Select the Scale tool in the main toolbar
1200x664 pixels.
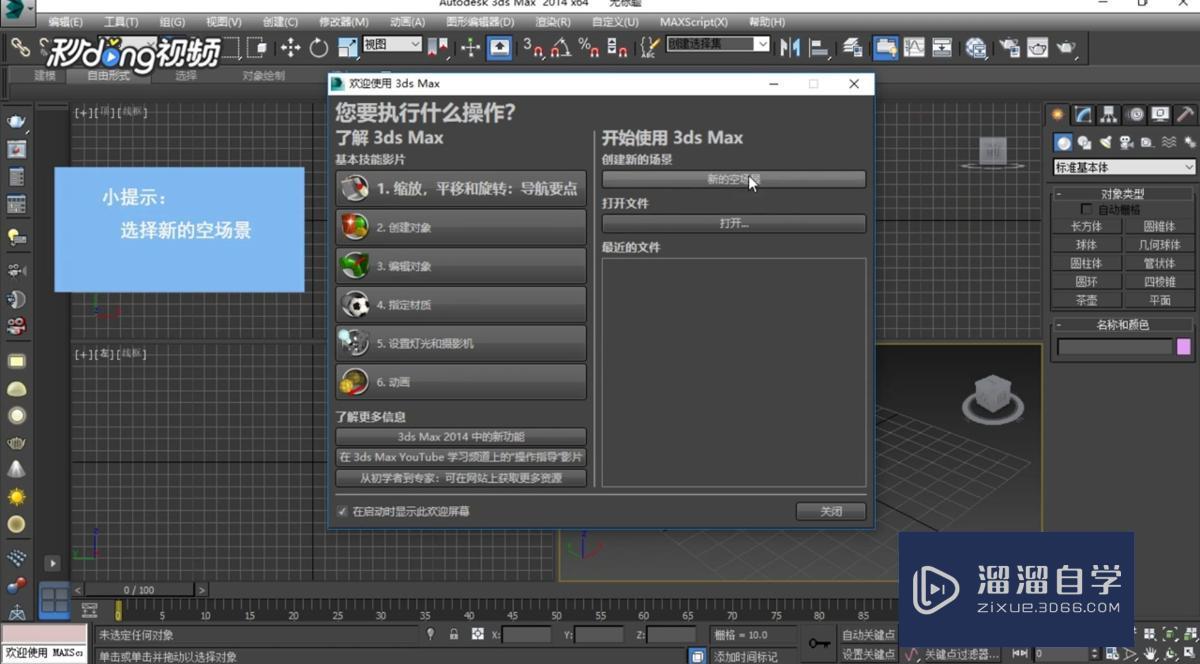click(x=347, y=47)
